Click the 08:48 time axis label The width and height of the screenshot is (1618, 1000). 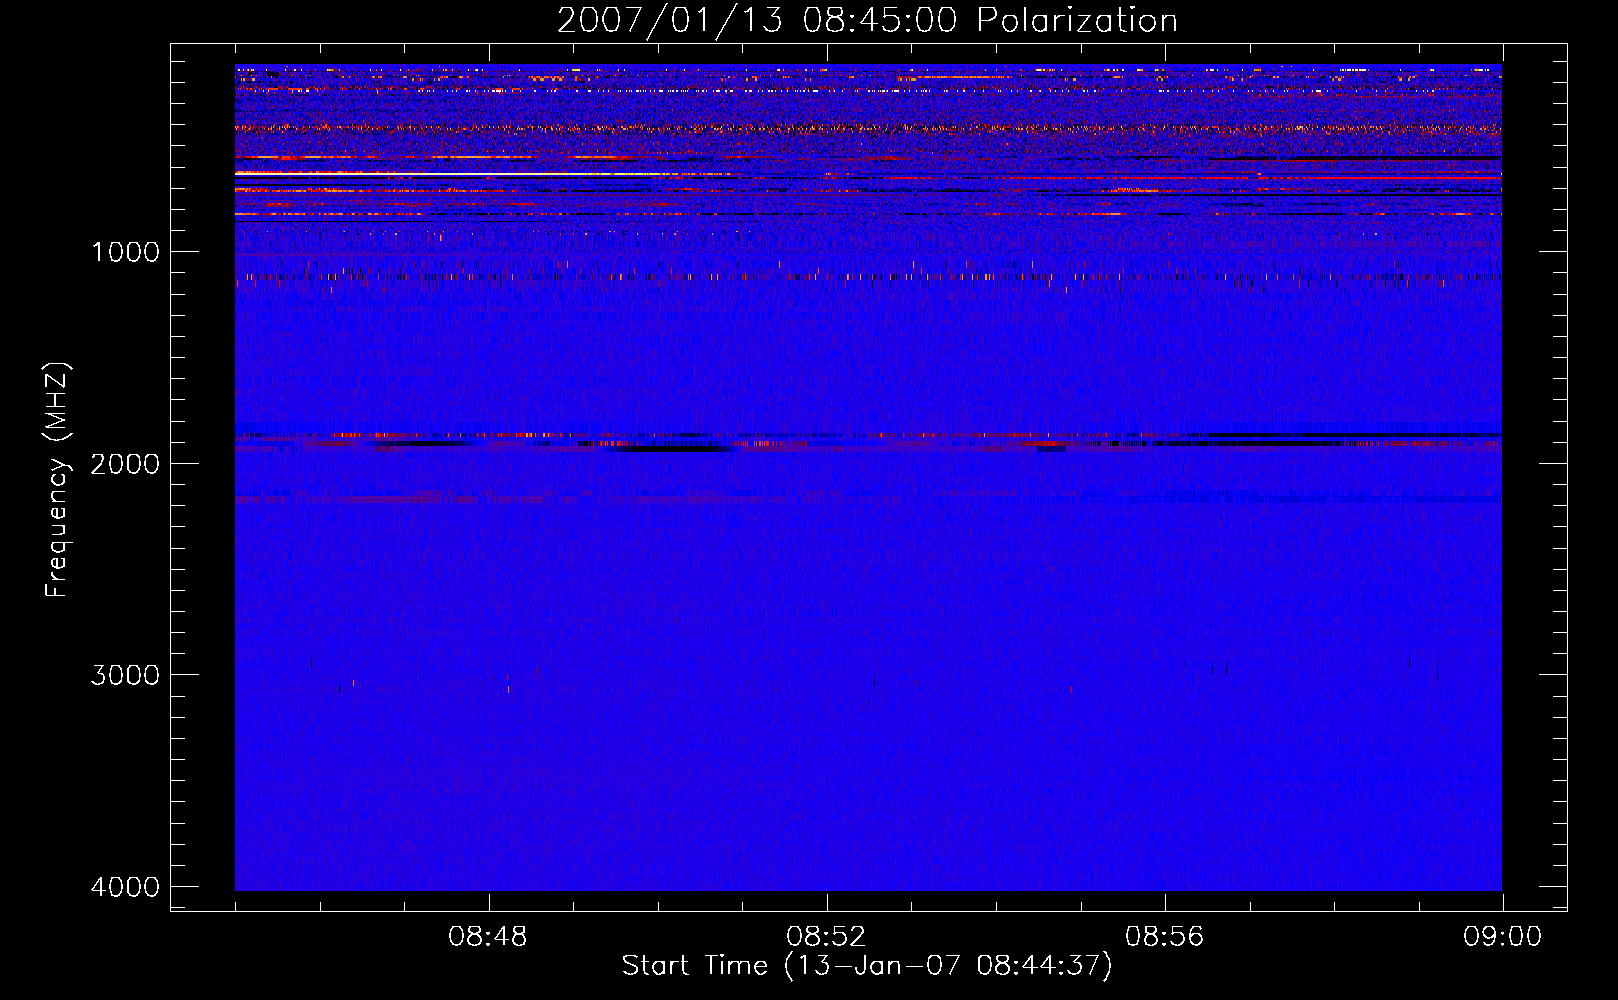tap(488, 937)
